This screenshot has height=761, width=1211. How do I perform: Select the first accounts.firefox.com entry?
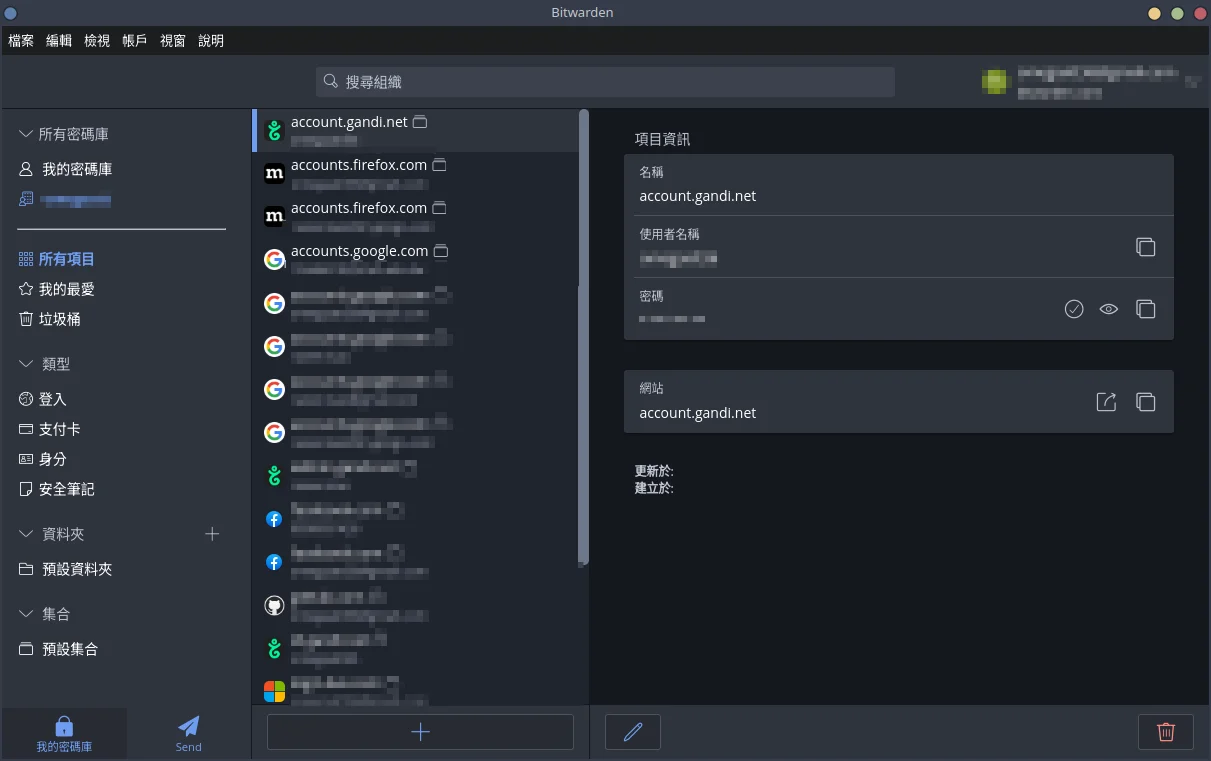pyautogui.click(x=416, y=173)
